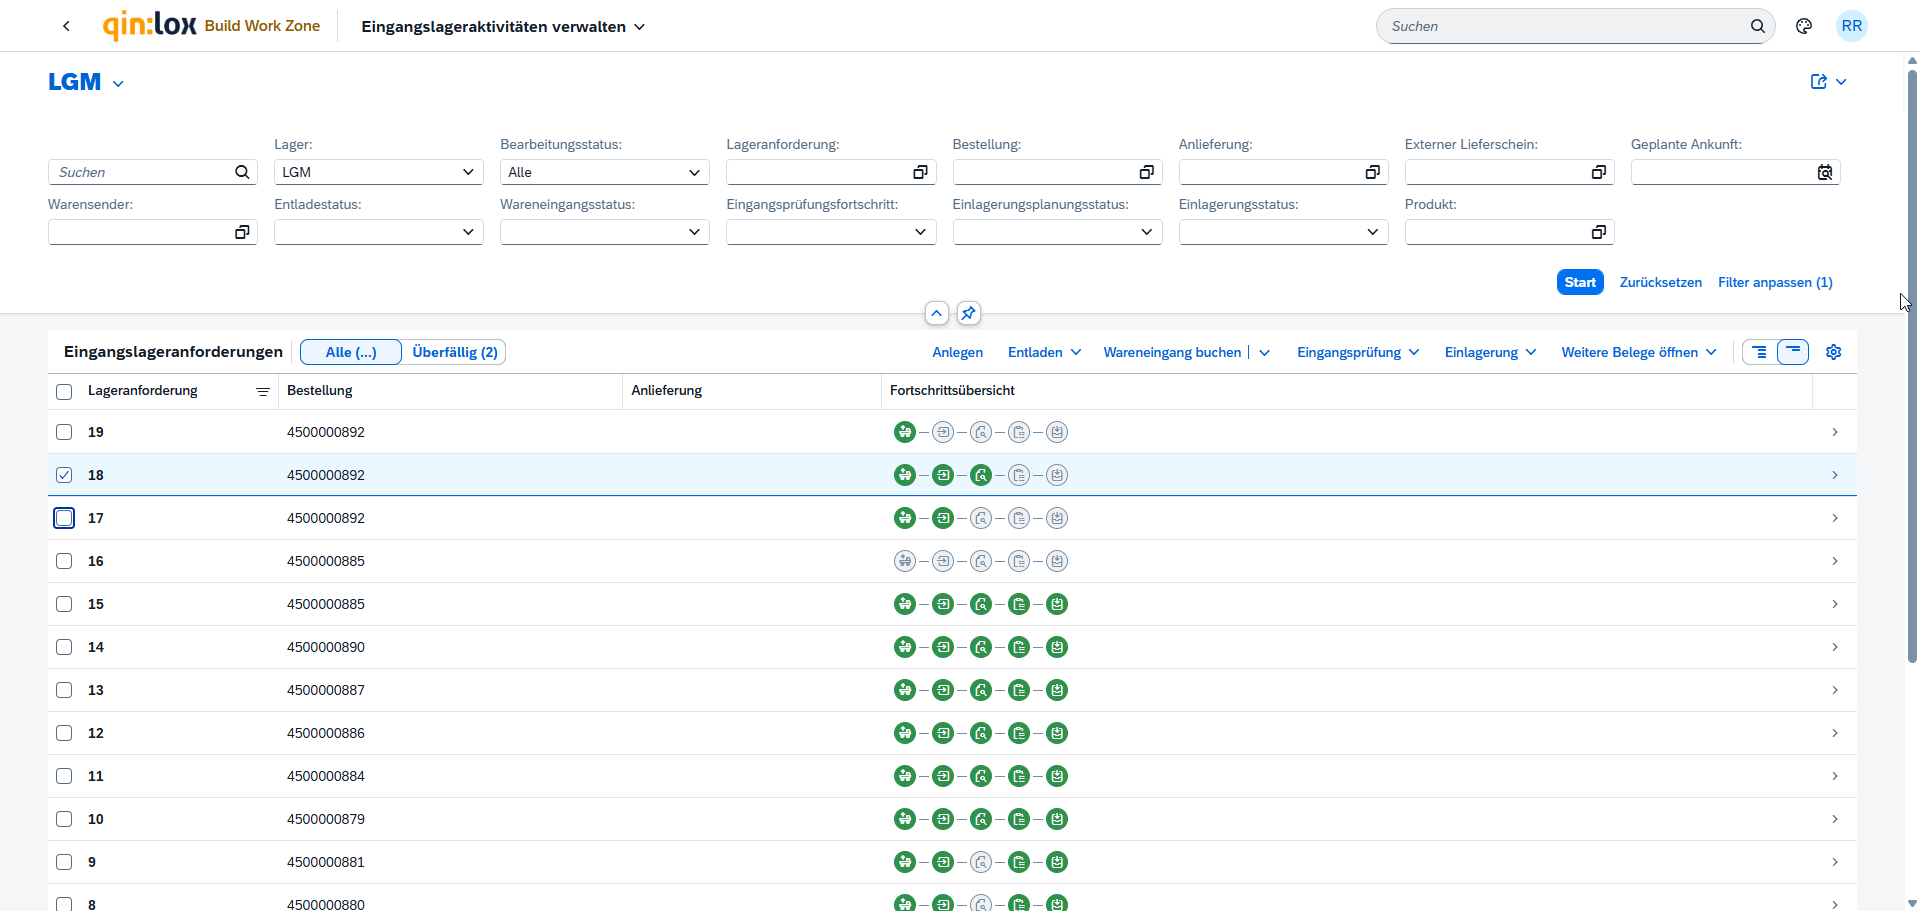
Task: Open value help for Bestellung
Action: 1146,172
